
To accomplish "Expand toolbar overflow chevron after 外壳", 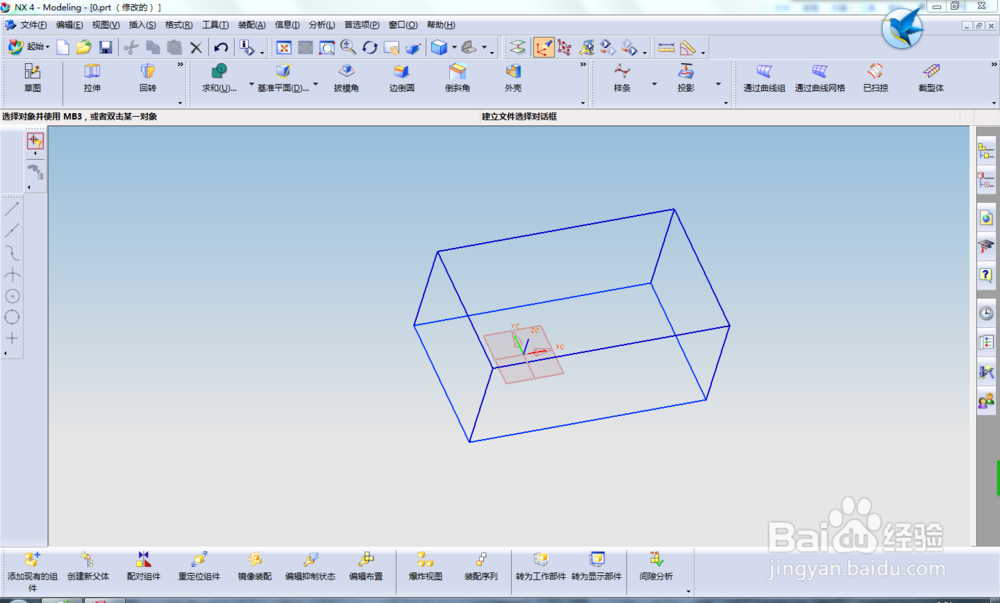I will [x=583, y=64].
